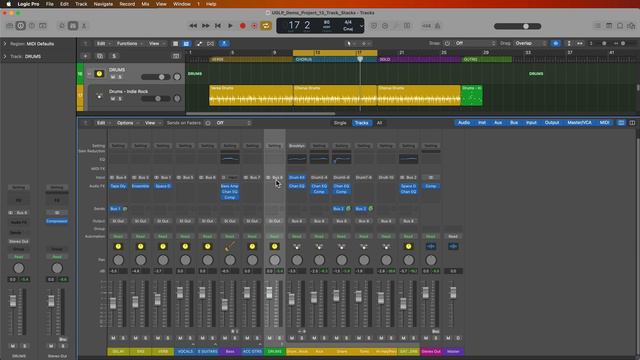The image size is (640, 360).
Task: Start playback with the Play button
Action: pos(230,26)
